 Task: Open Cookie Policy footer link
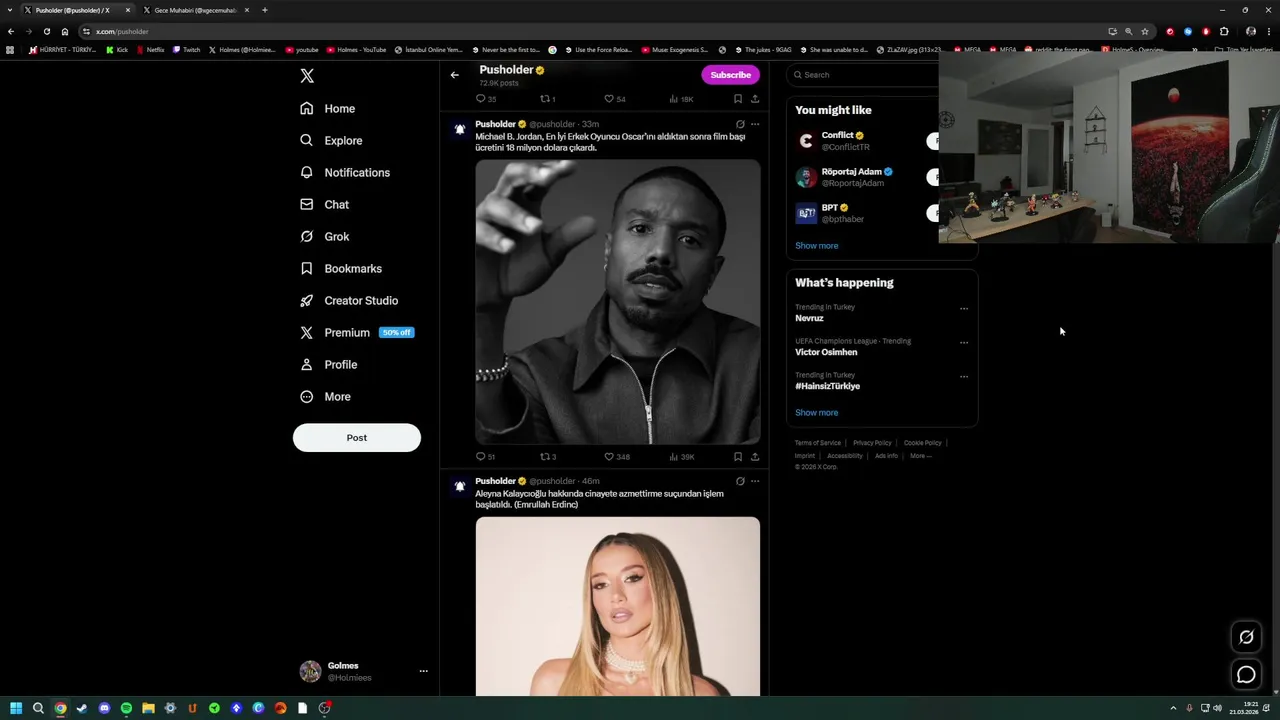point(922,443)
